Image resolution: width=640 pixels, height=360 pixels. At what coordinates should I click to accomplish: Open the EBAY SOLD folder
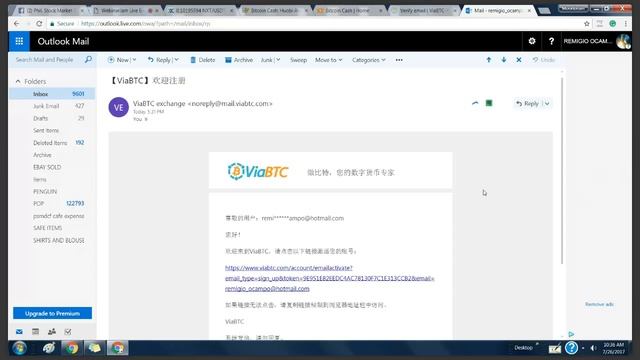[x=52, y=167]
